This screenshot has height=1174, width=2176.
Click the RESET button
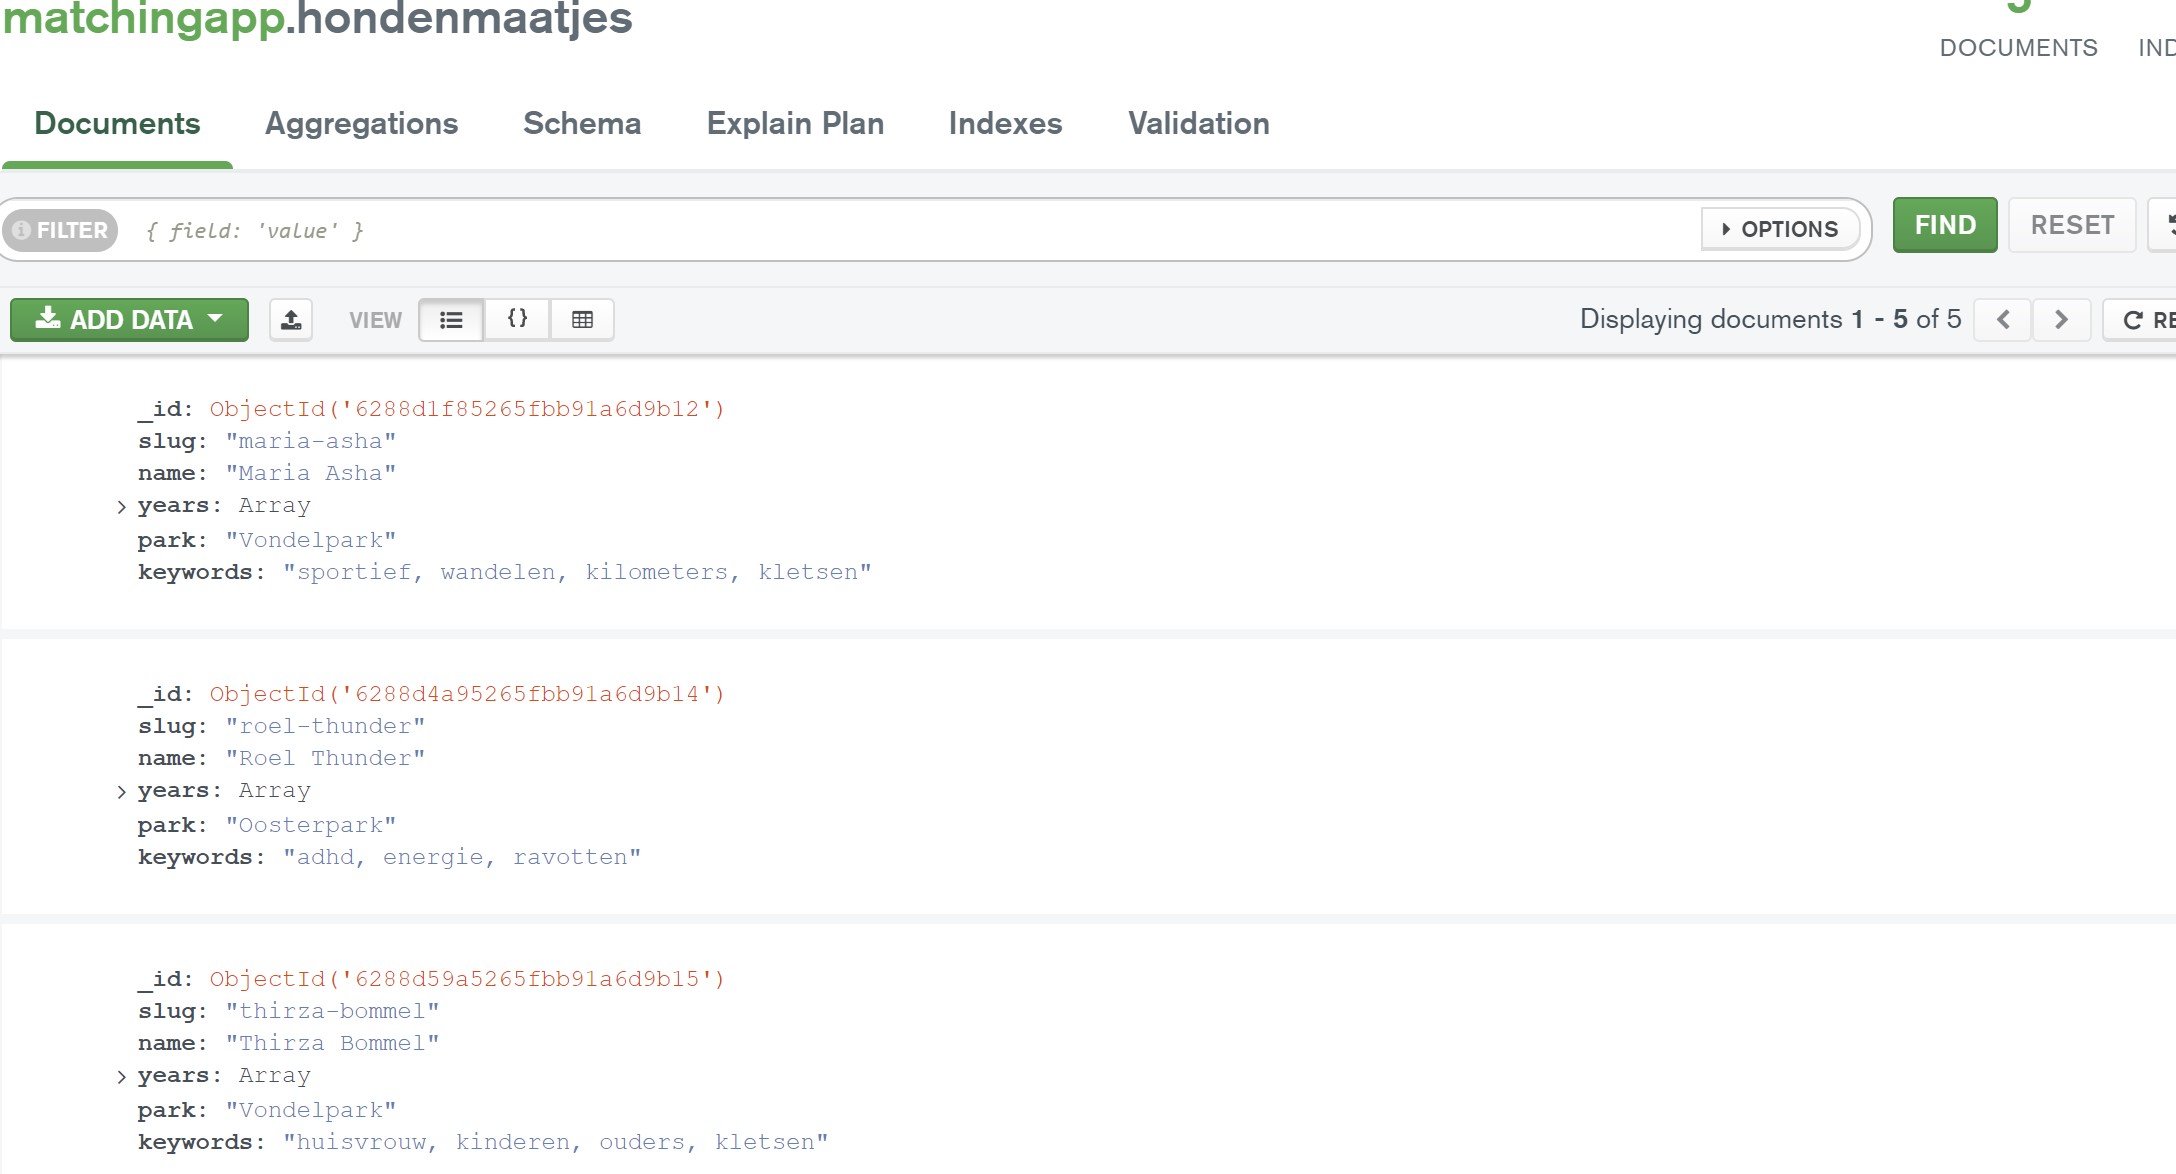(x=2072, y=225)
